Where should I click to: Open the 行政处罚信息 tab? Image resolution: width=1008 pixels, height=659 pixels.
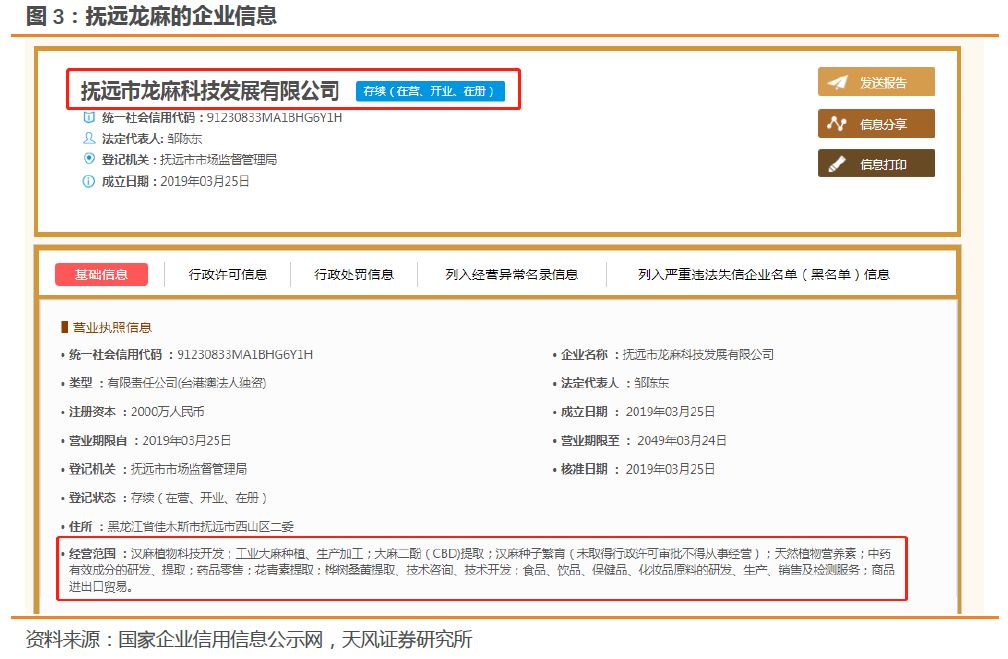[x=354, y=275]
